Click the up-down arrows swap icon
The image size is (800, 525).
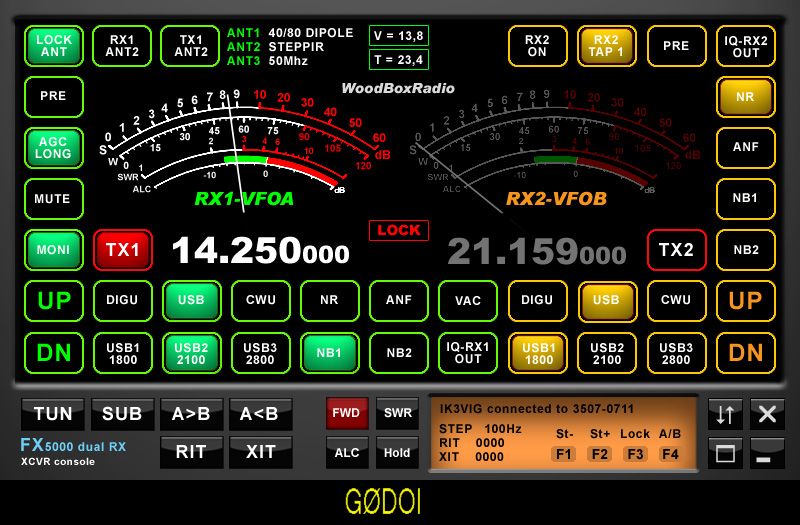click(x=725, y=414)
